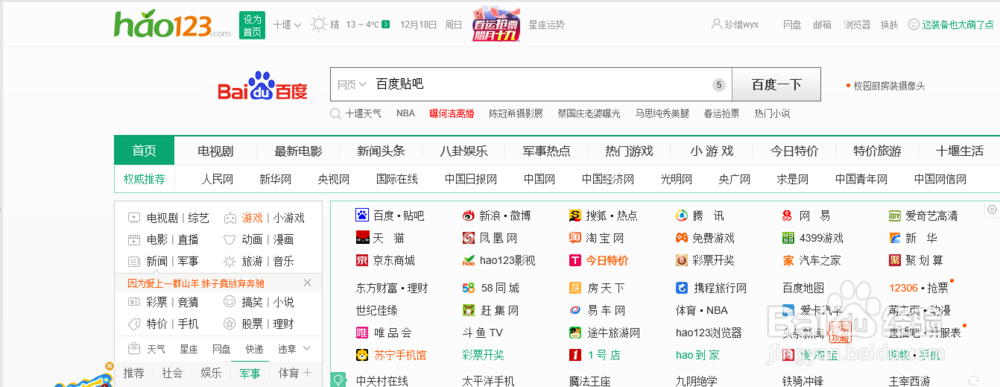1000x387 pixels.
Task: Click the 苏宁手机馆 lion icon
Action: 362,355
